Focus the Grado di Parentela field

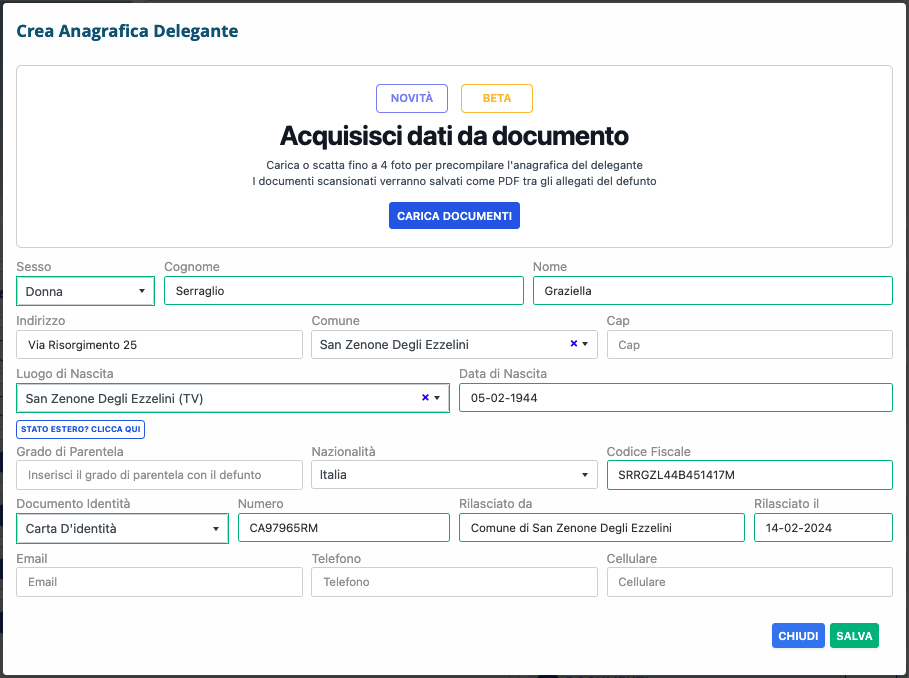pos(159,475)
